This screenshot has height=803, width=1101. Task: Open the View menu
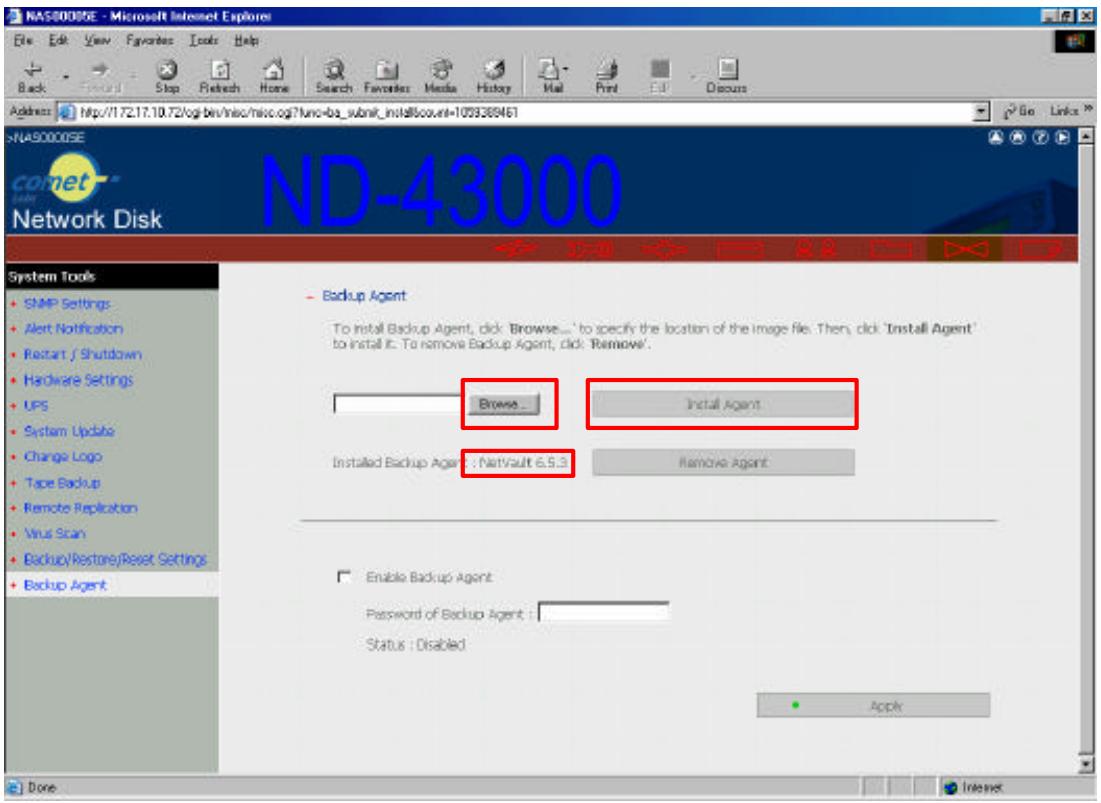98,40
